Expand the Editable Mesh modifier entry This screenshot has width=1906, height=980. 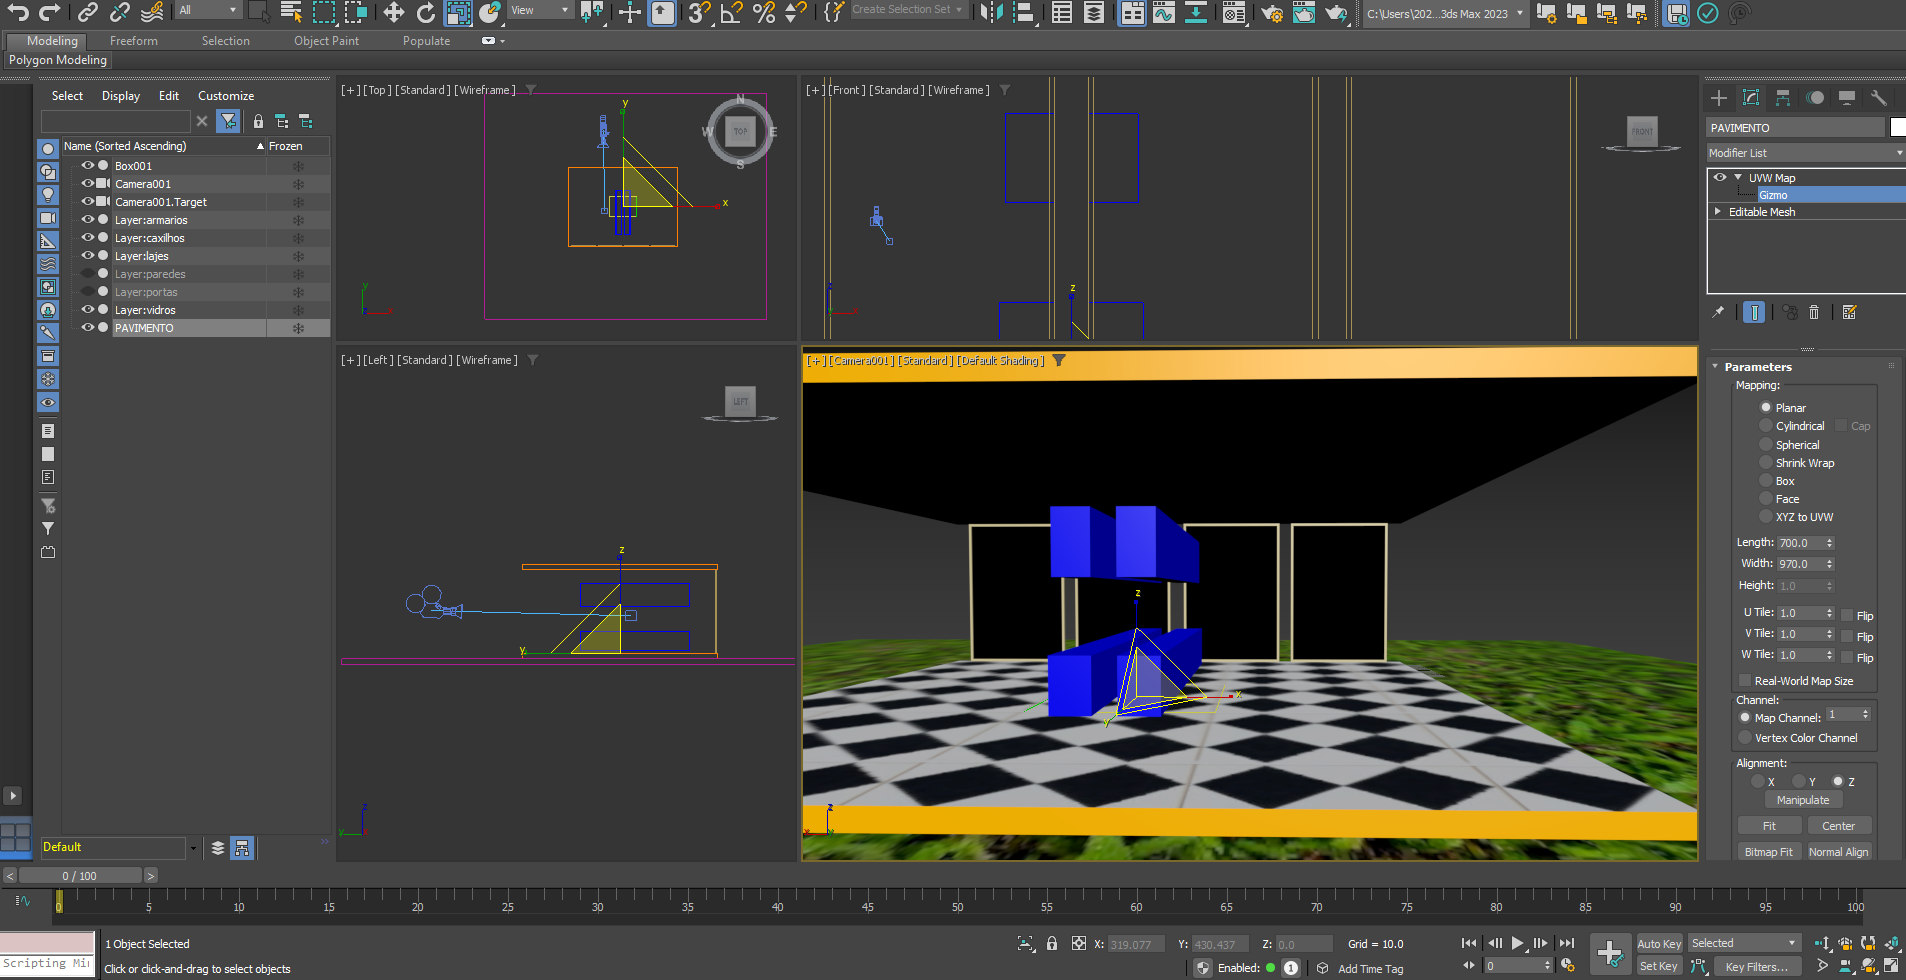tap(1718, 212)
